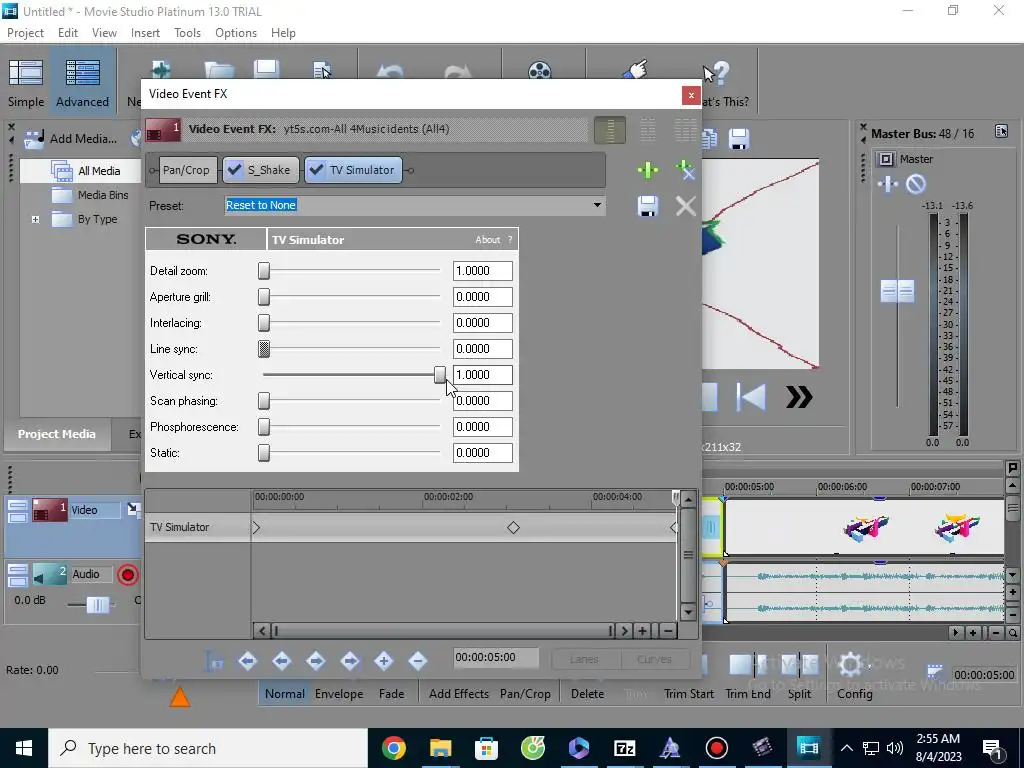Save the preset floppy icon
Screen dimensions: 1024x768
647,206
